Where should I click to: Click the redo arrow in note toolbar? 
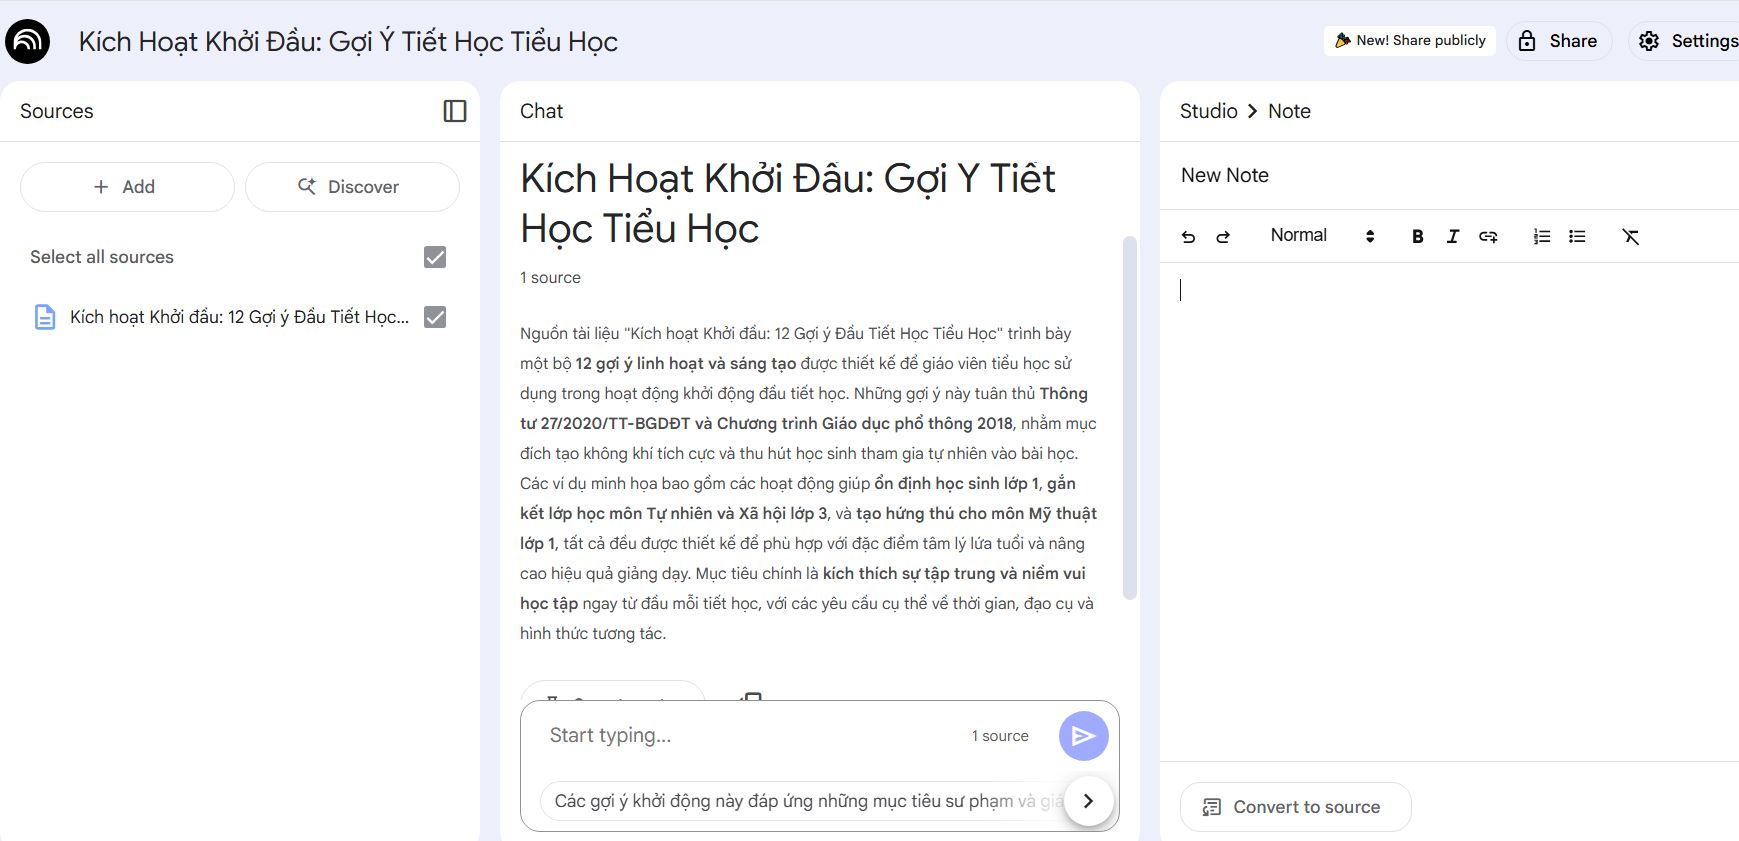pyautogui.click(x=1223, y=237)
